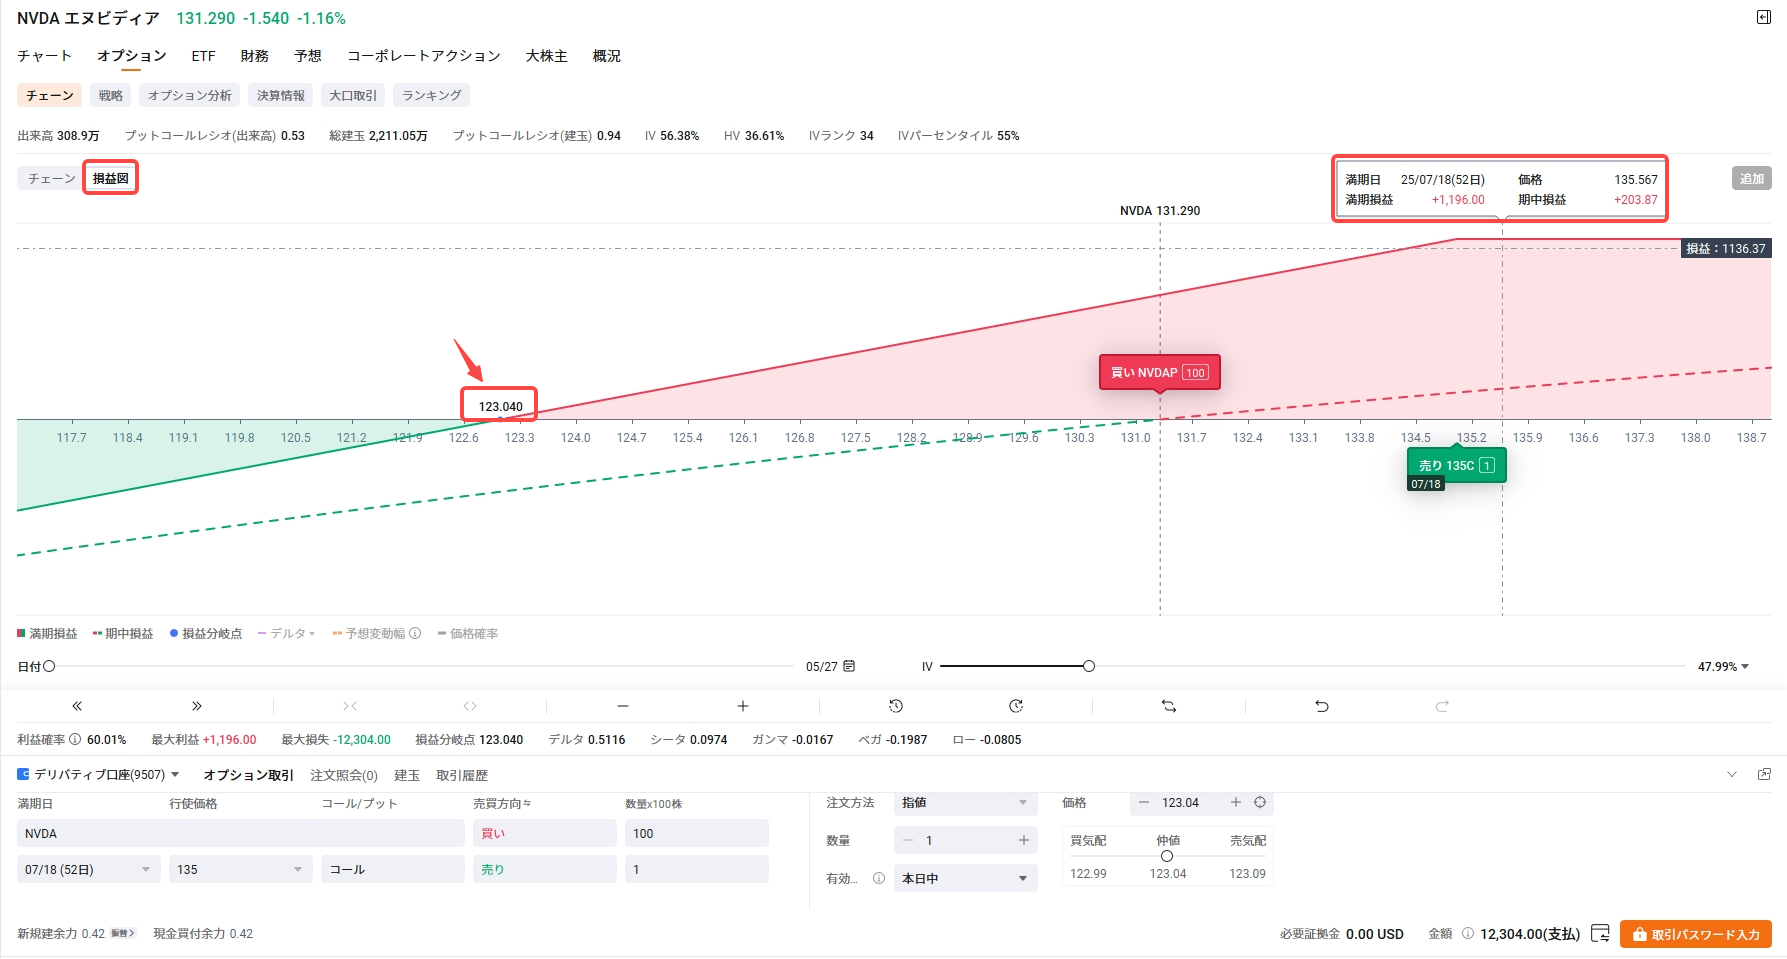Open the 指値 order type dropdown
Viewport: 1787px width, 959px height.
click(964, 802)
